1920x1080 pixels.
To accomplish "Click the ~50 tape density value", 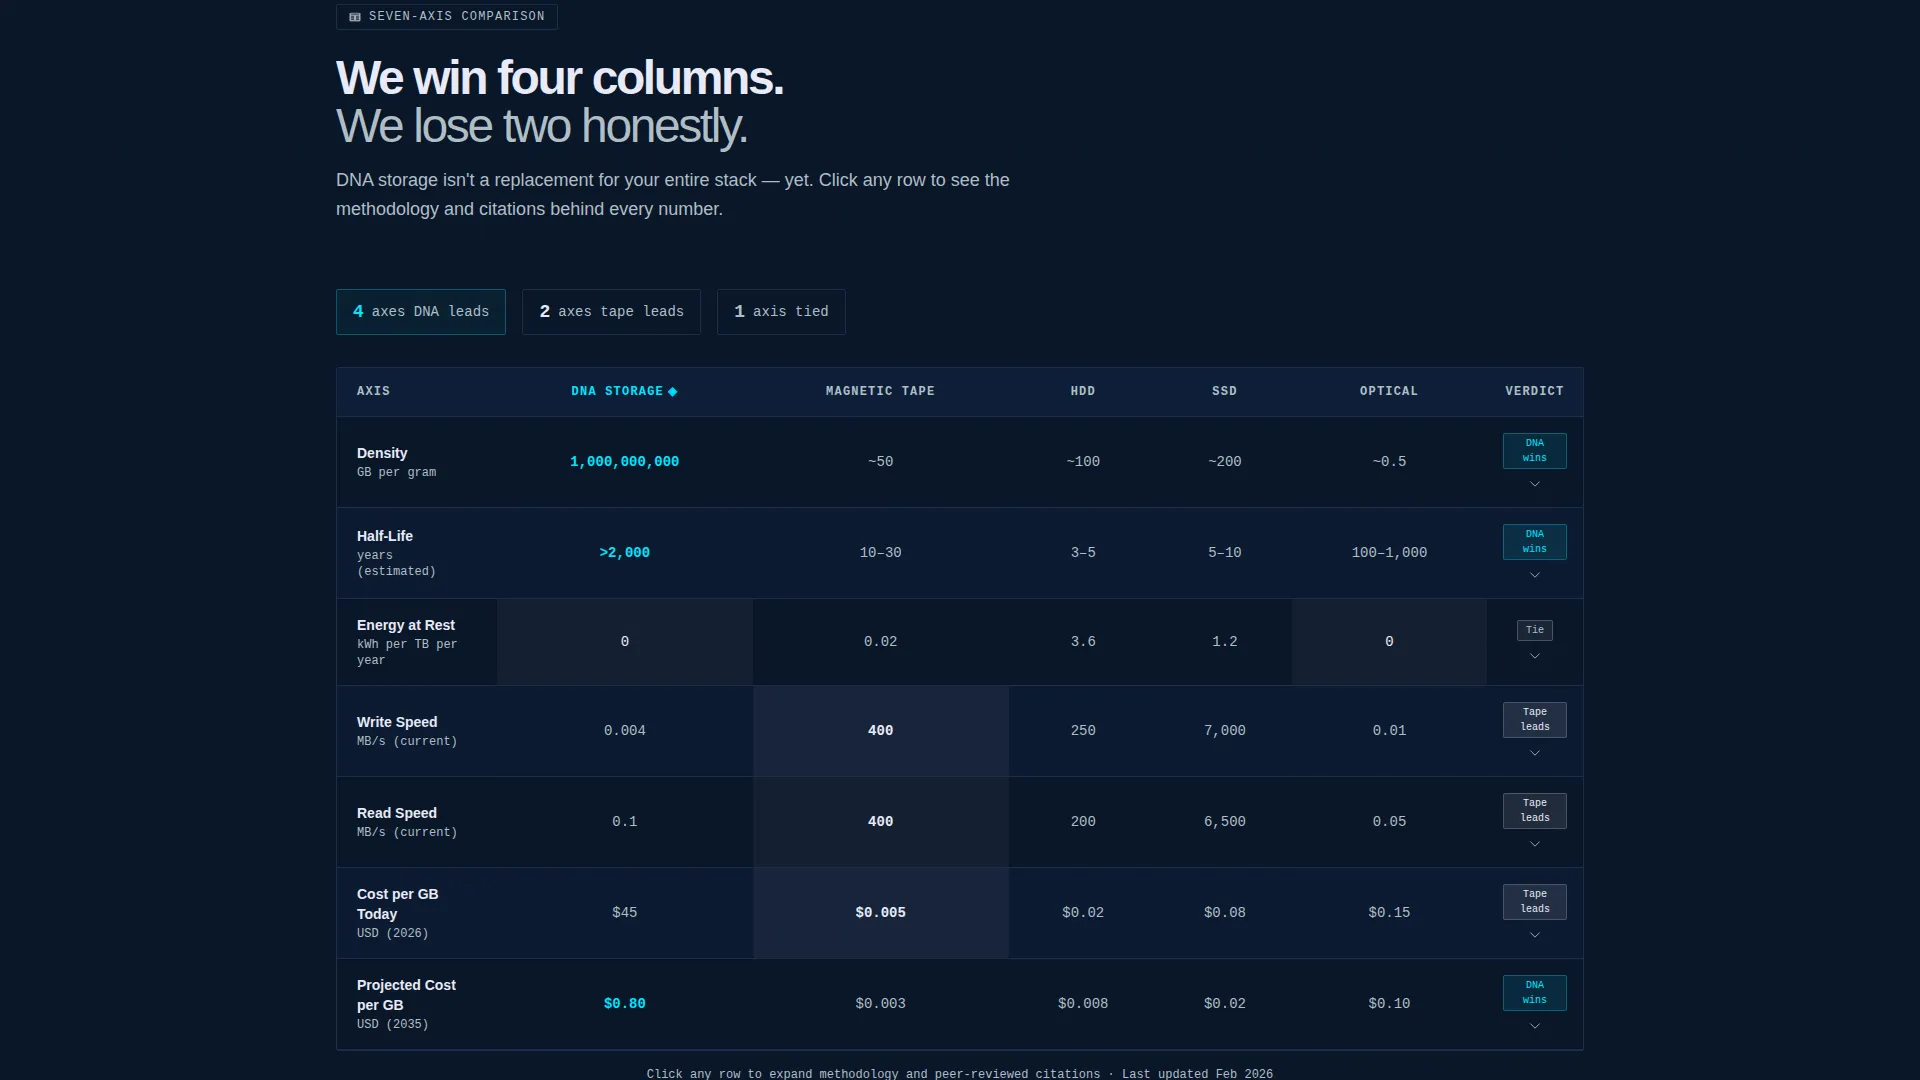I will pos(881,462).
